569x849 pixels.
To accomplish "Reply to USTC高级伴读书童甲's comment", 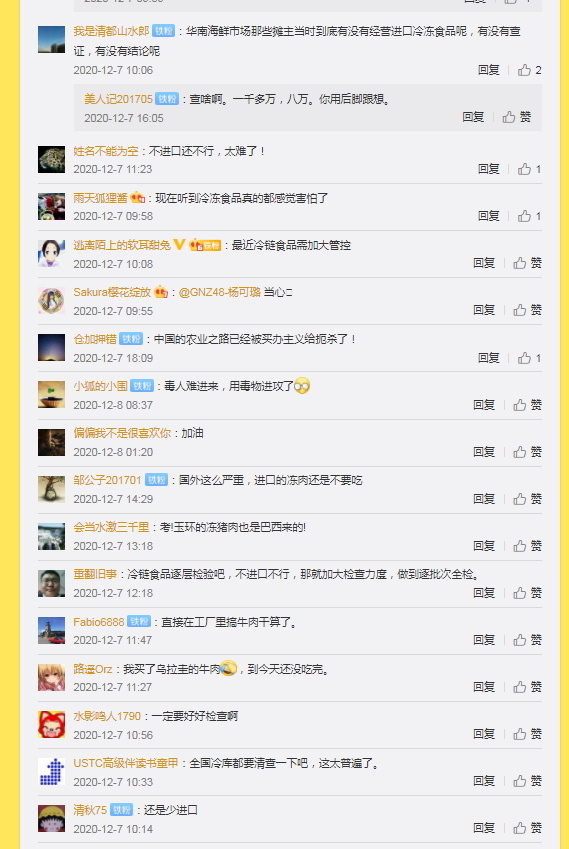I will point(483,781).
